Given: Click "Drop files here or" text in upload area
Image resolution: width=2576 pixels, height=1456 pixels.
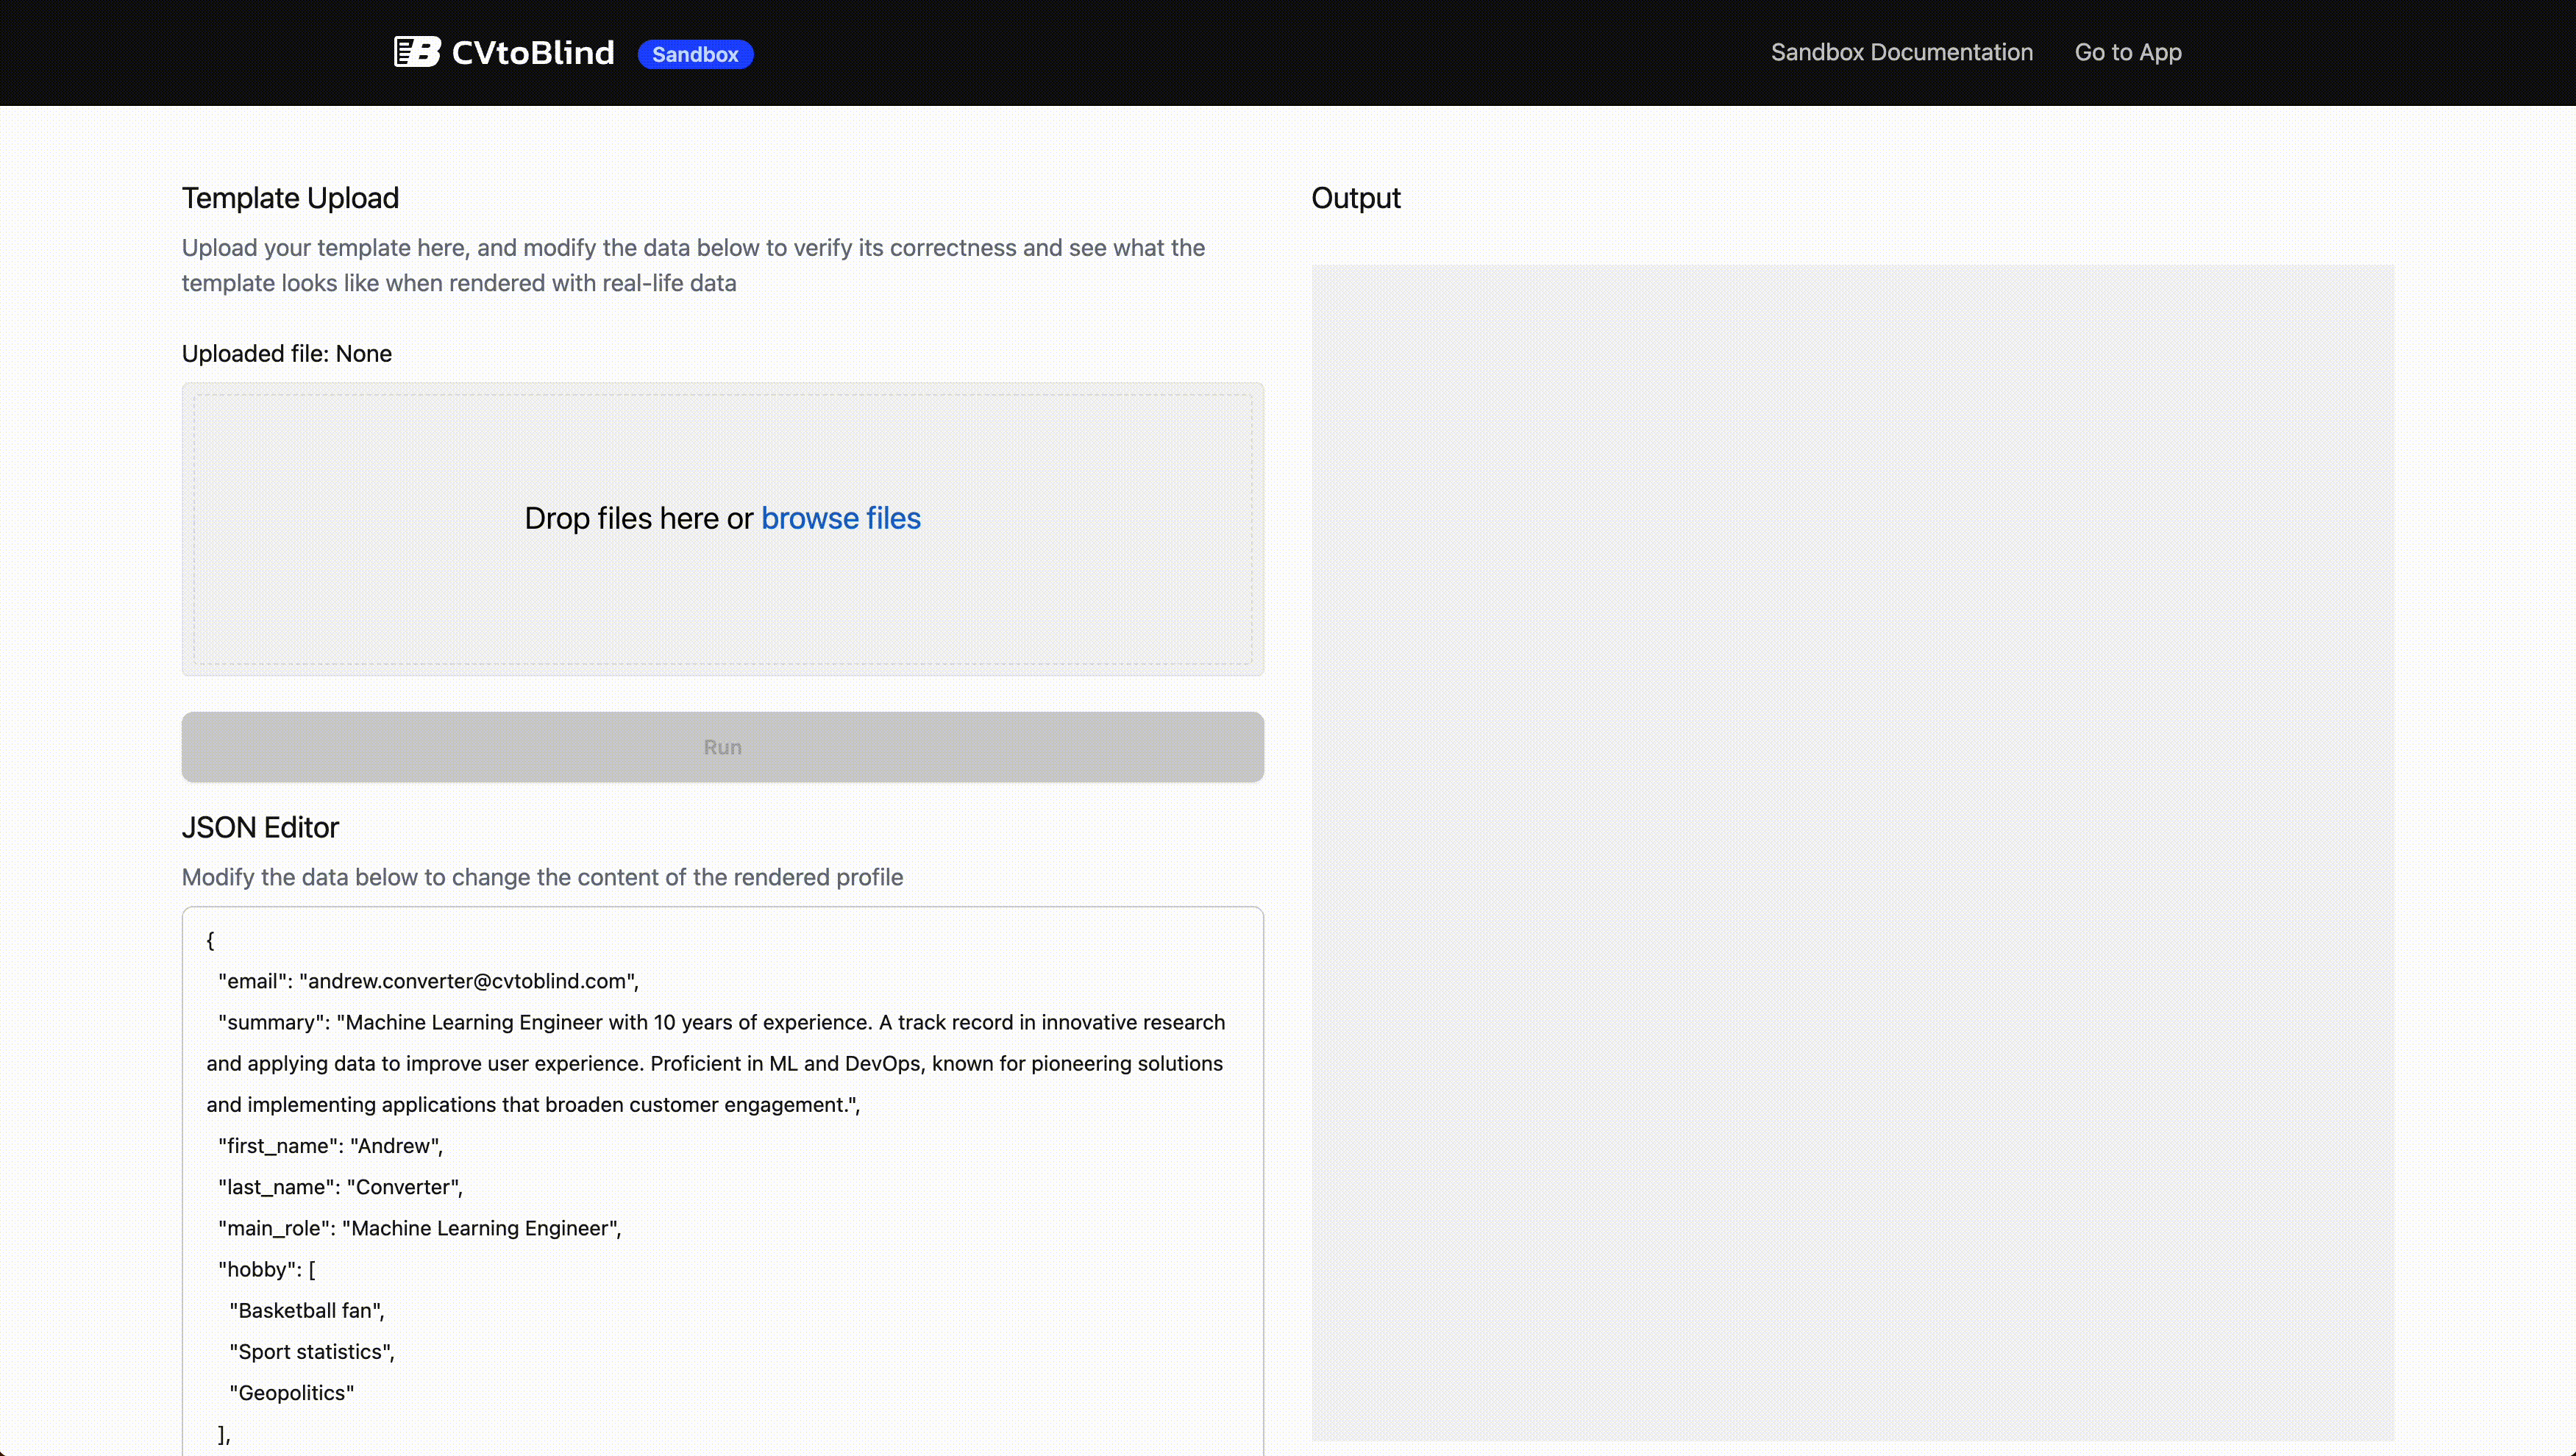Looking at the screenshot, I should (x=639, y=518).
